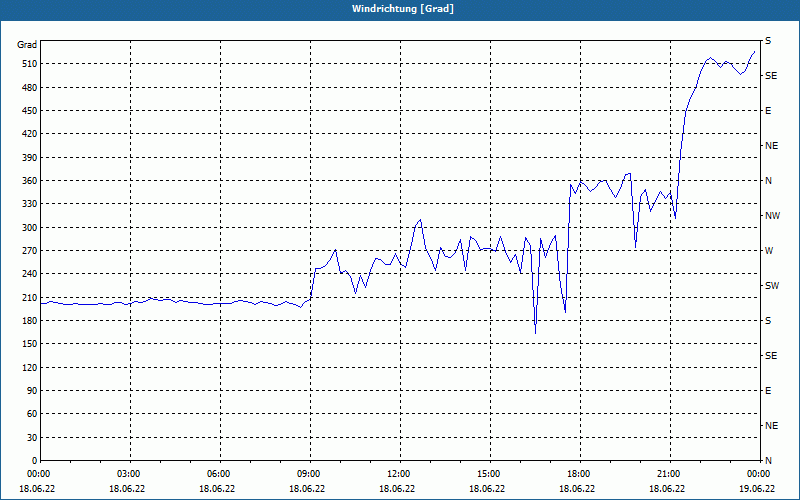Click the 09:00 time label

tap(309, 474)
